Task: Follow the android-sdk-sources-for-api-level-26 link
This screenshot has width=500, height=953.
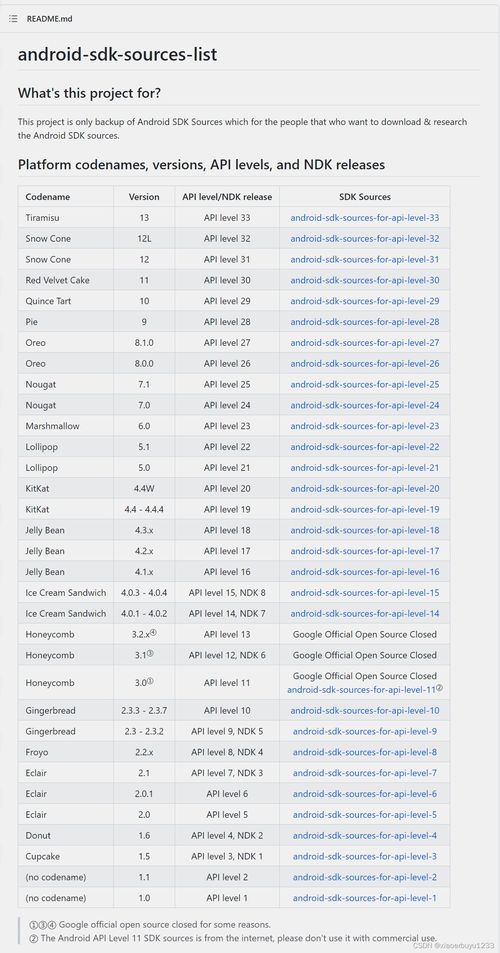Action: (x=365, y=363)
